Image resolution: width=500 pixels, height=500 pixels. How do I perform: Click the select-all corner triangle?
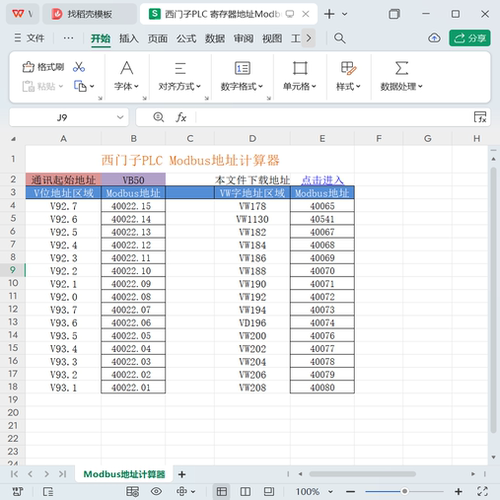point(13,139)
